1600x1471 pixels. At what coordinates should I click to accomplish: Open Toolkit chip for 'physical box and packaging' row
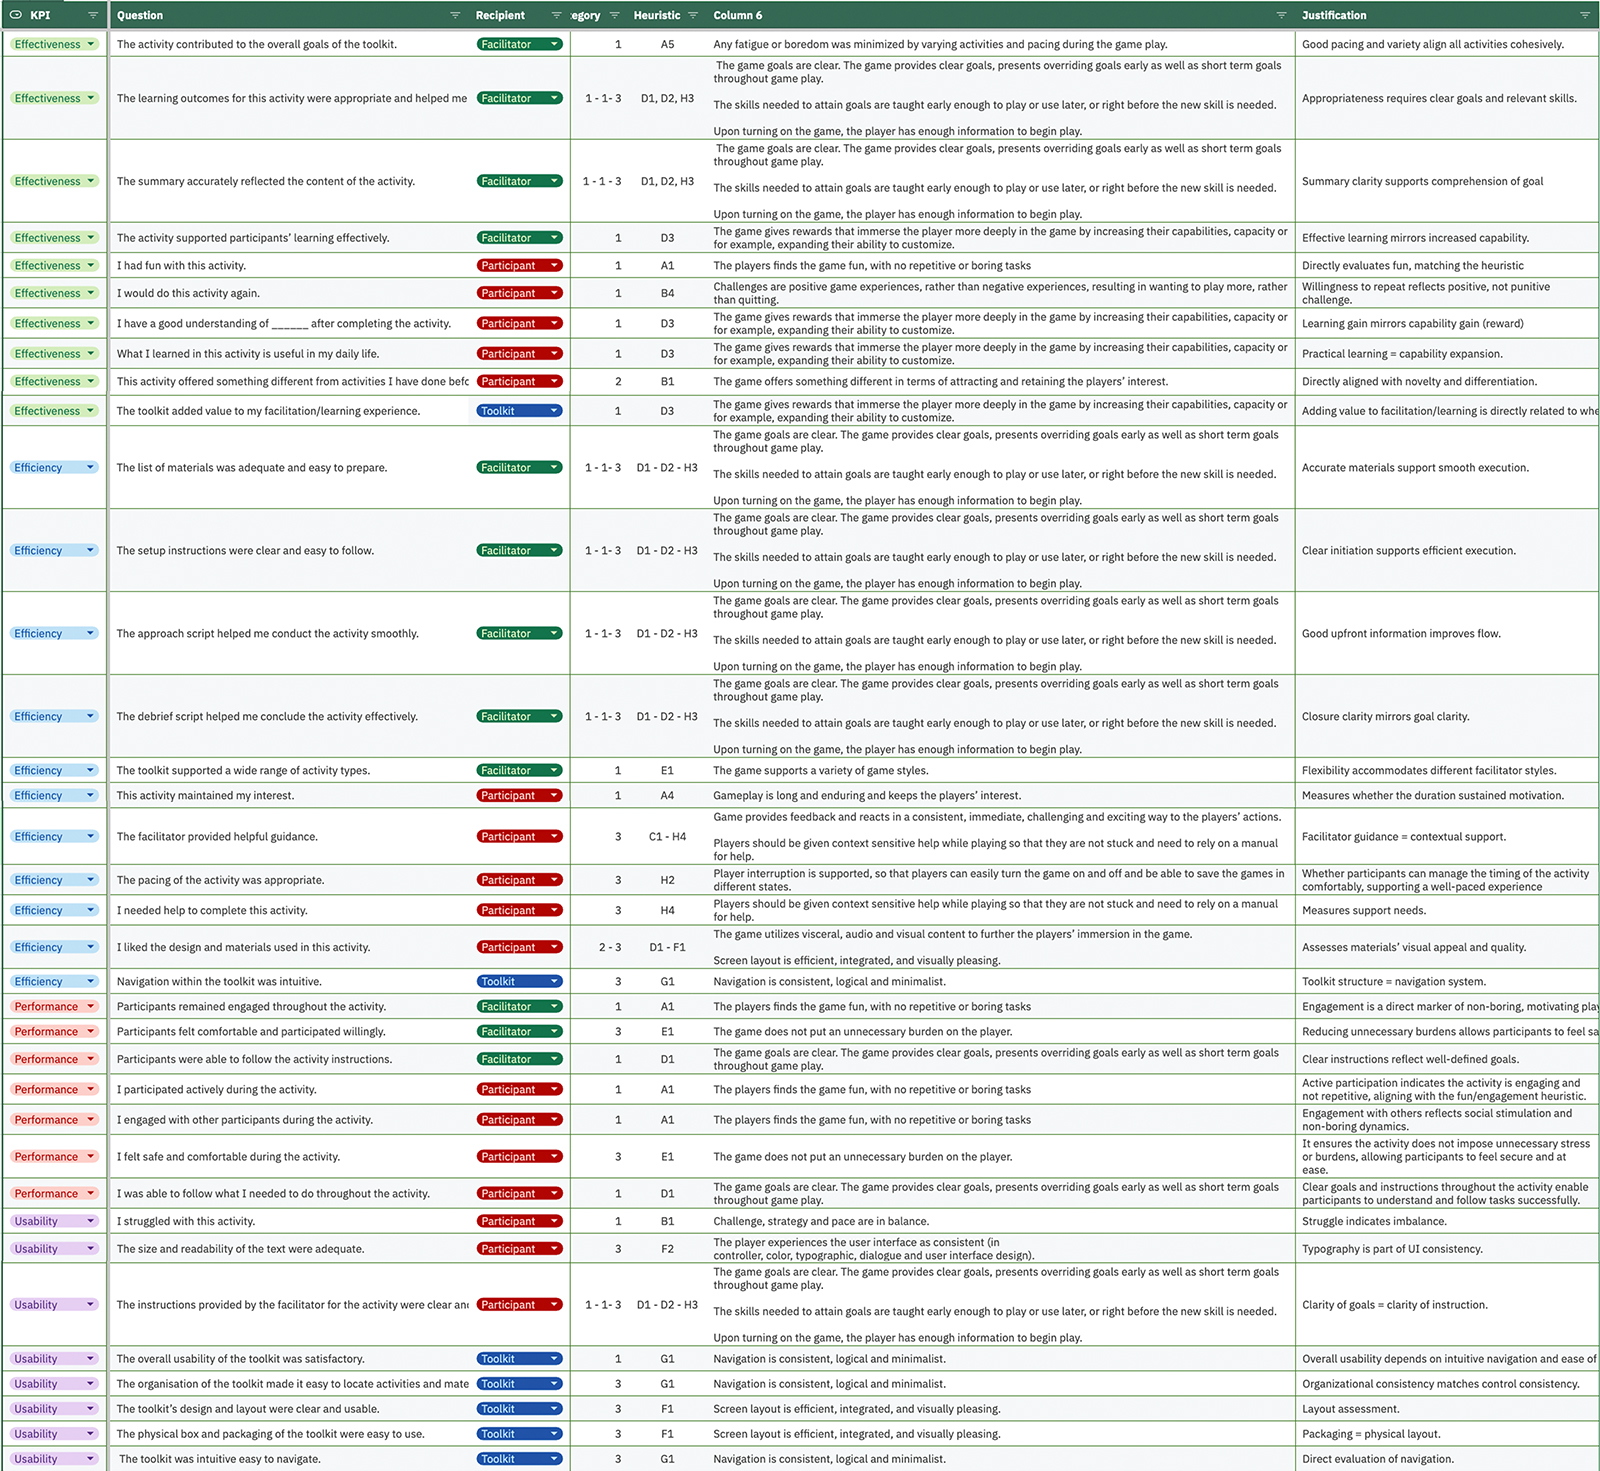[519, 1434]
